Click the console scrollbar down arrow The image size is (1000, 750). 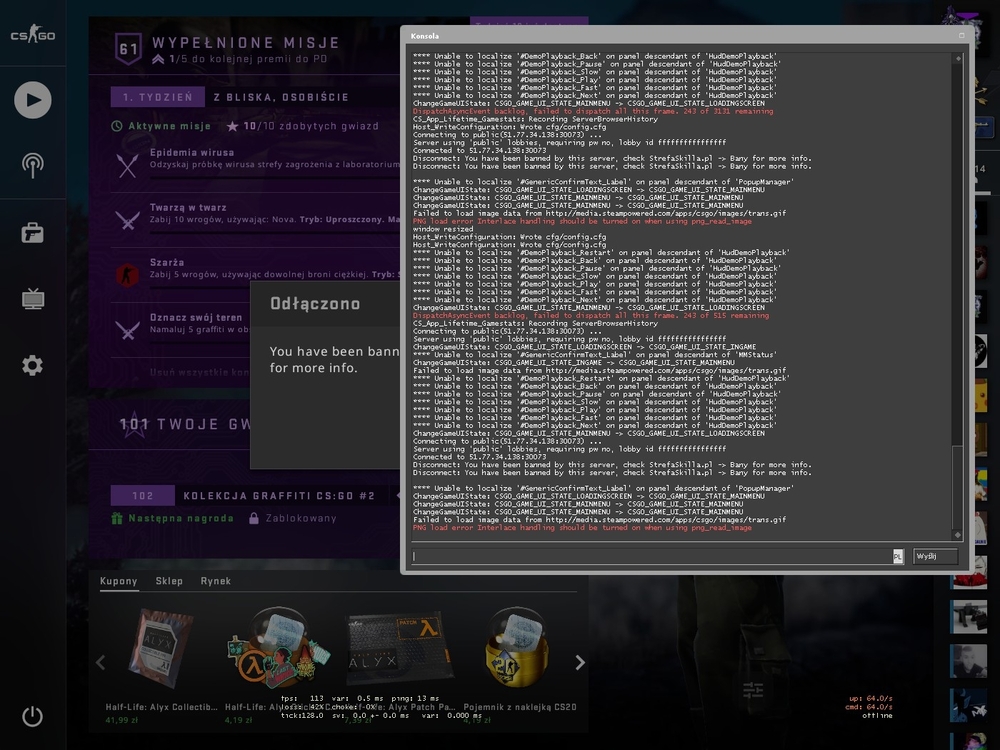[957, 534]
